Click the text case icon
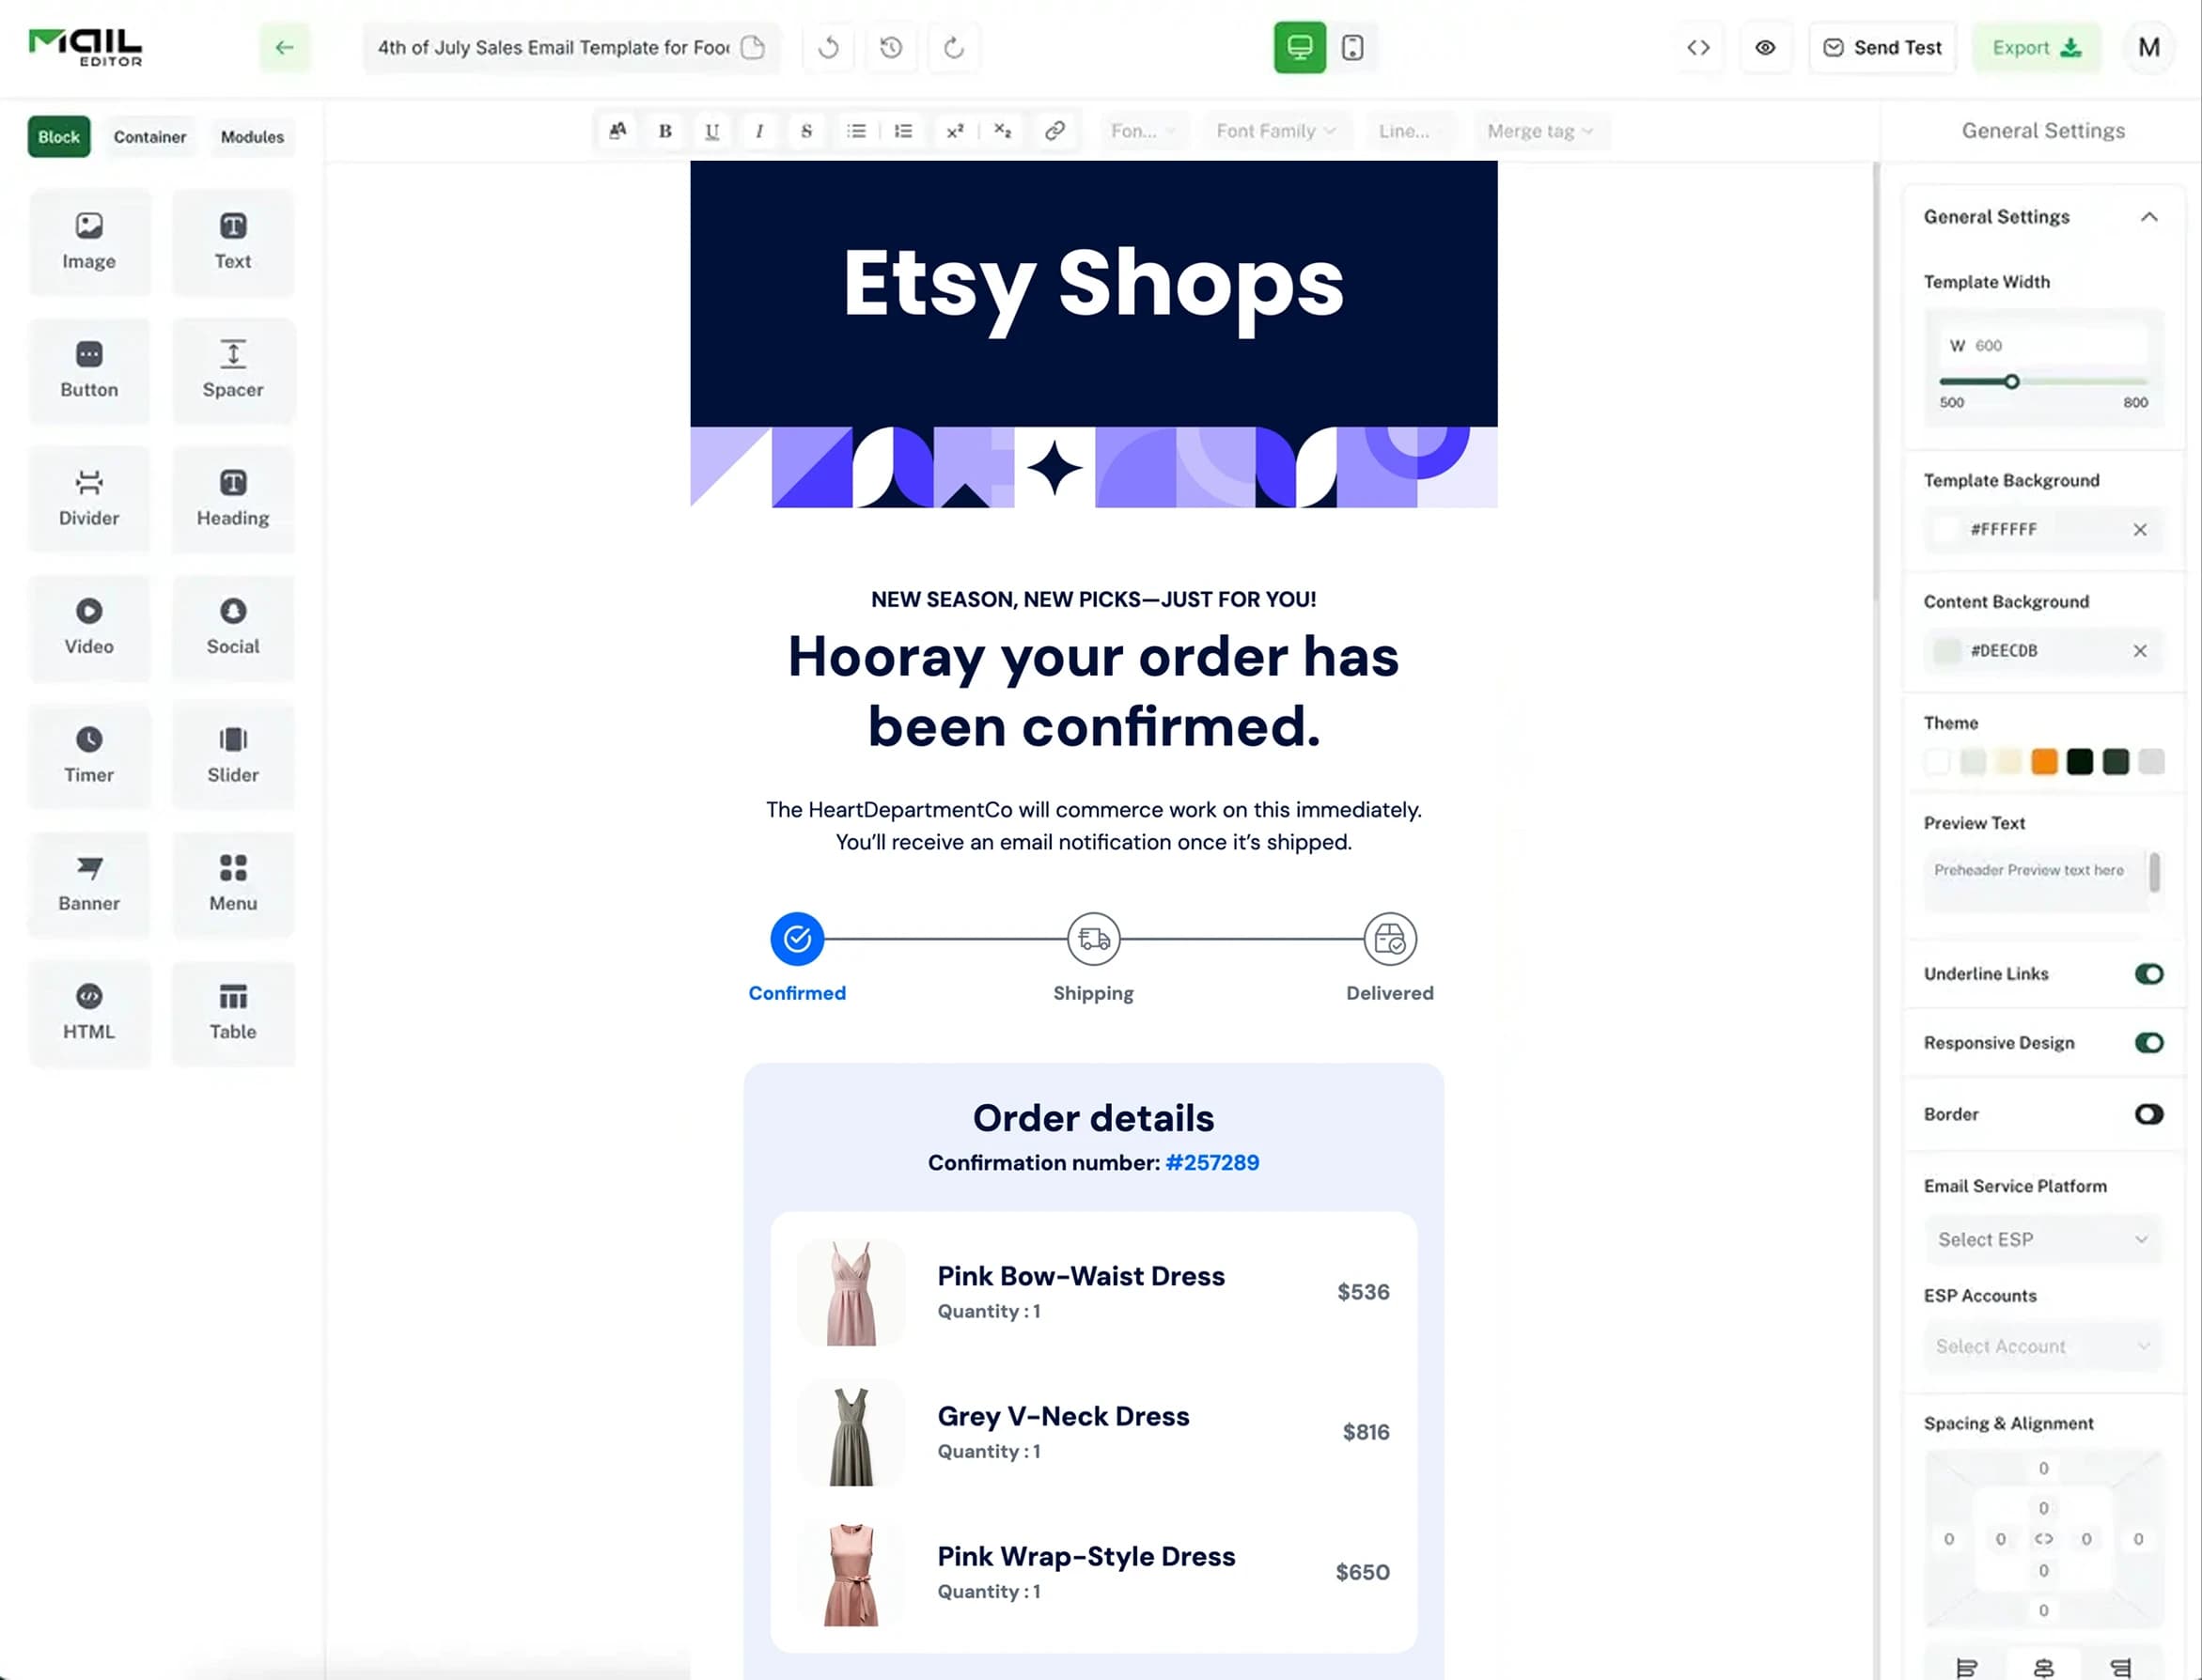The height and width of the screenshot is (1680, 2202). coord(618,131)
